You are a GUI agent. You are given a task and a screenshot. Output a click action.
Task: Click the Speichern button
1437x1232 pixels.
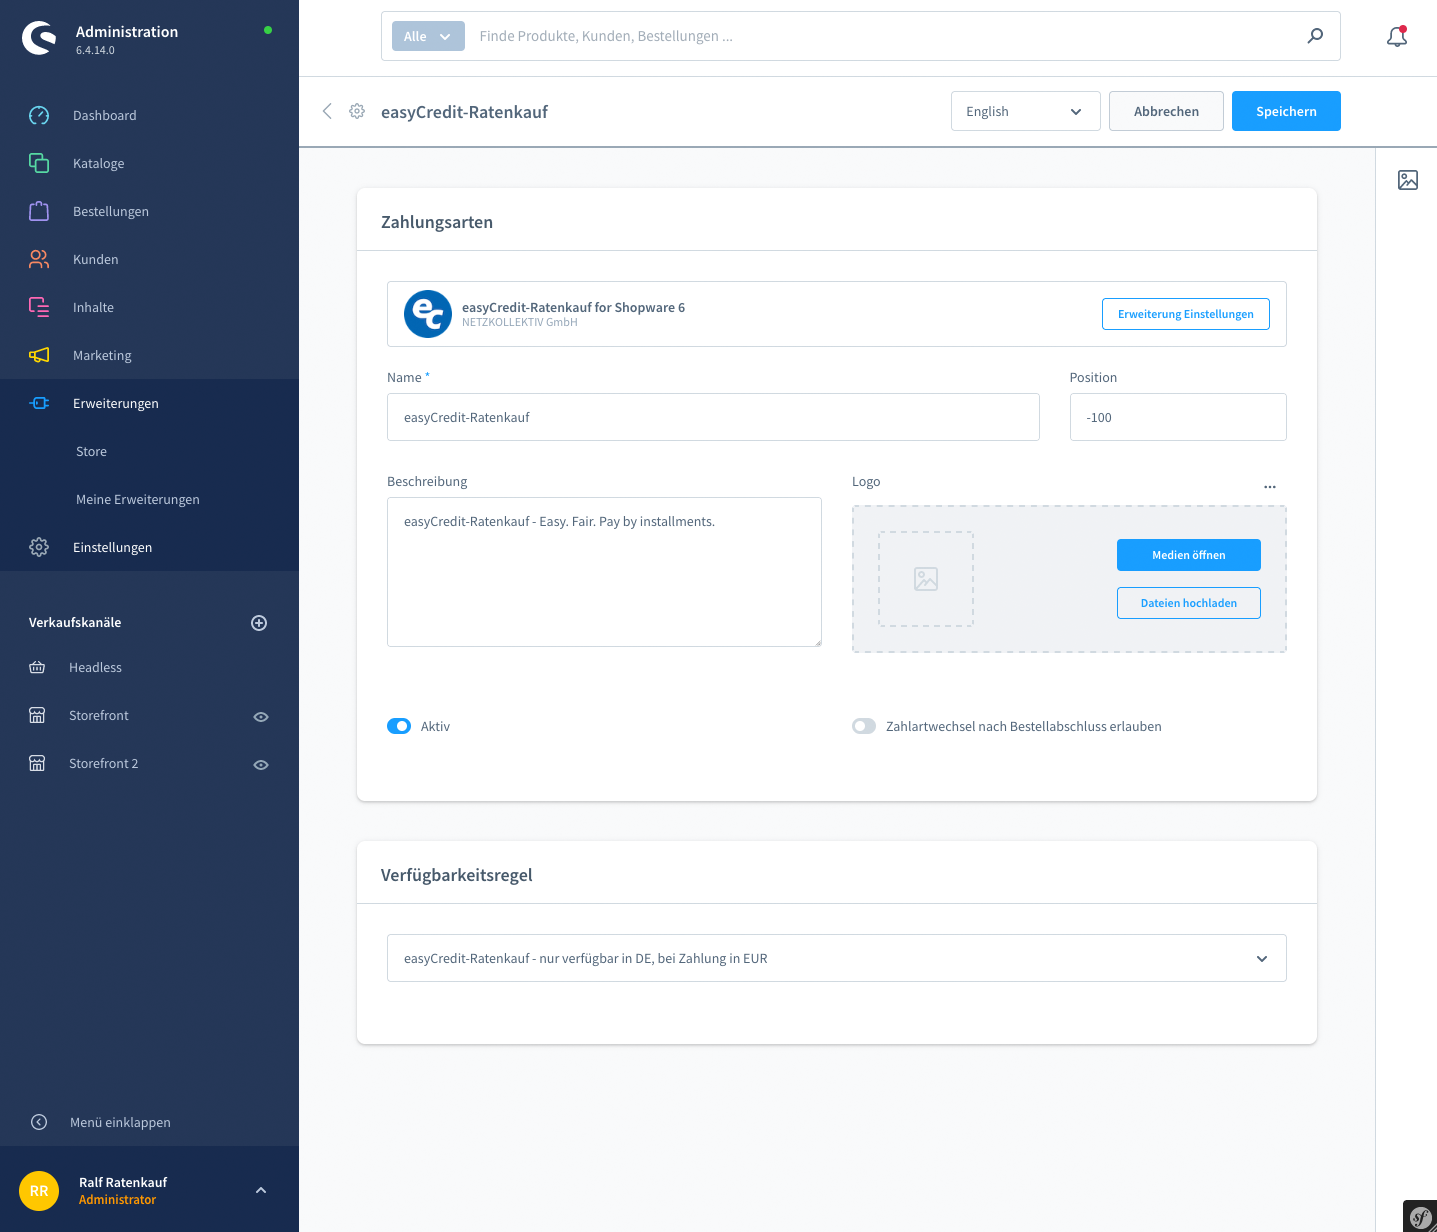point(1286,111)
